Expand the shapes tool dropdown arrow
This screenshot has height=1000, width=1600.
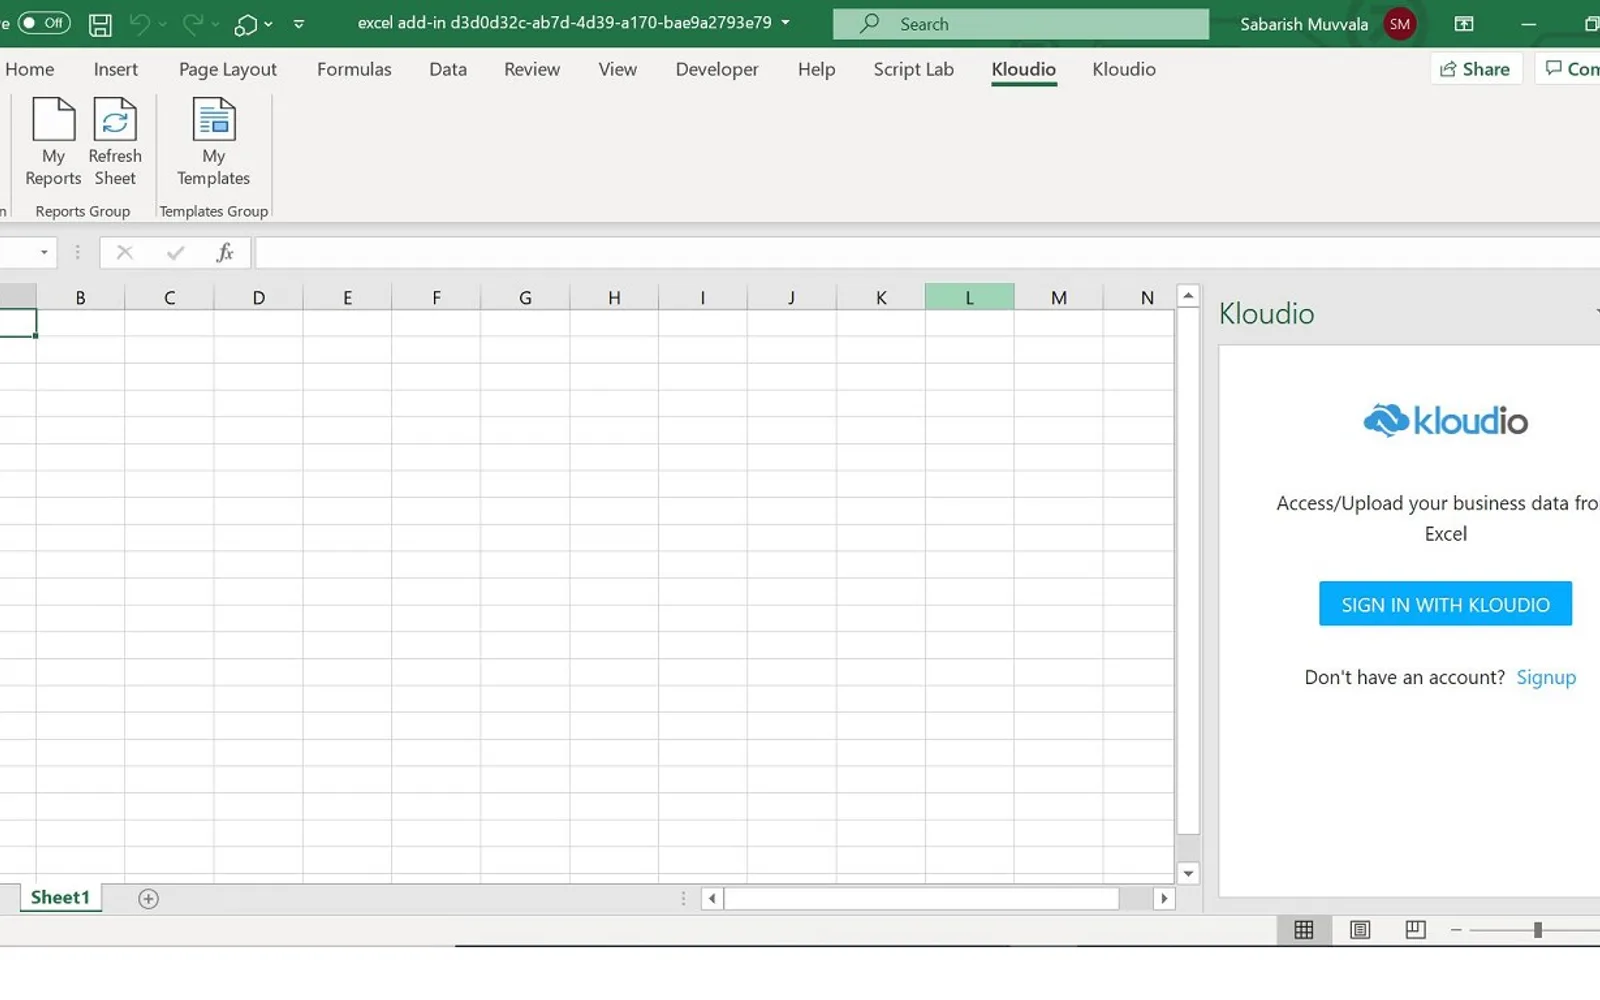tap(268, 24)
